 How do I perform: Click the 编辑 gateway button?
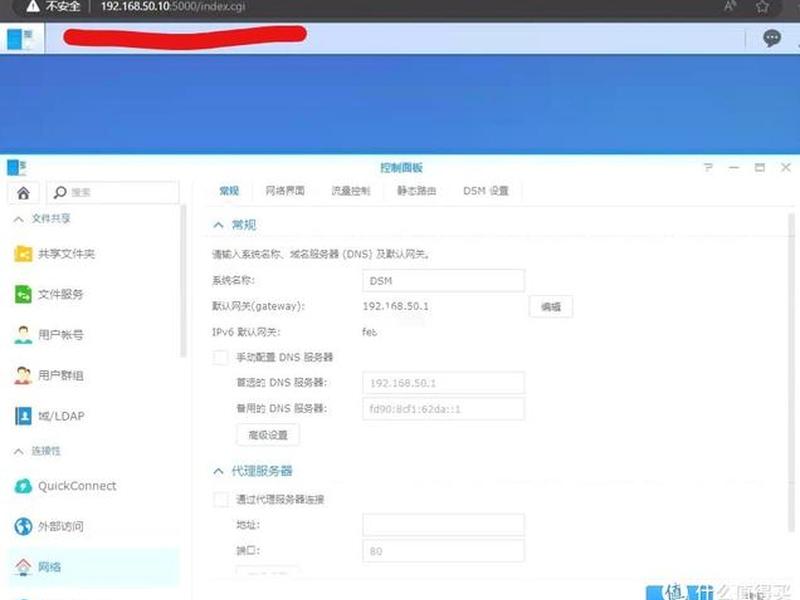pos(551,307)
